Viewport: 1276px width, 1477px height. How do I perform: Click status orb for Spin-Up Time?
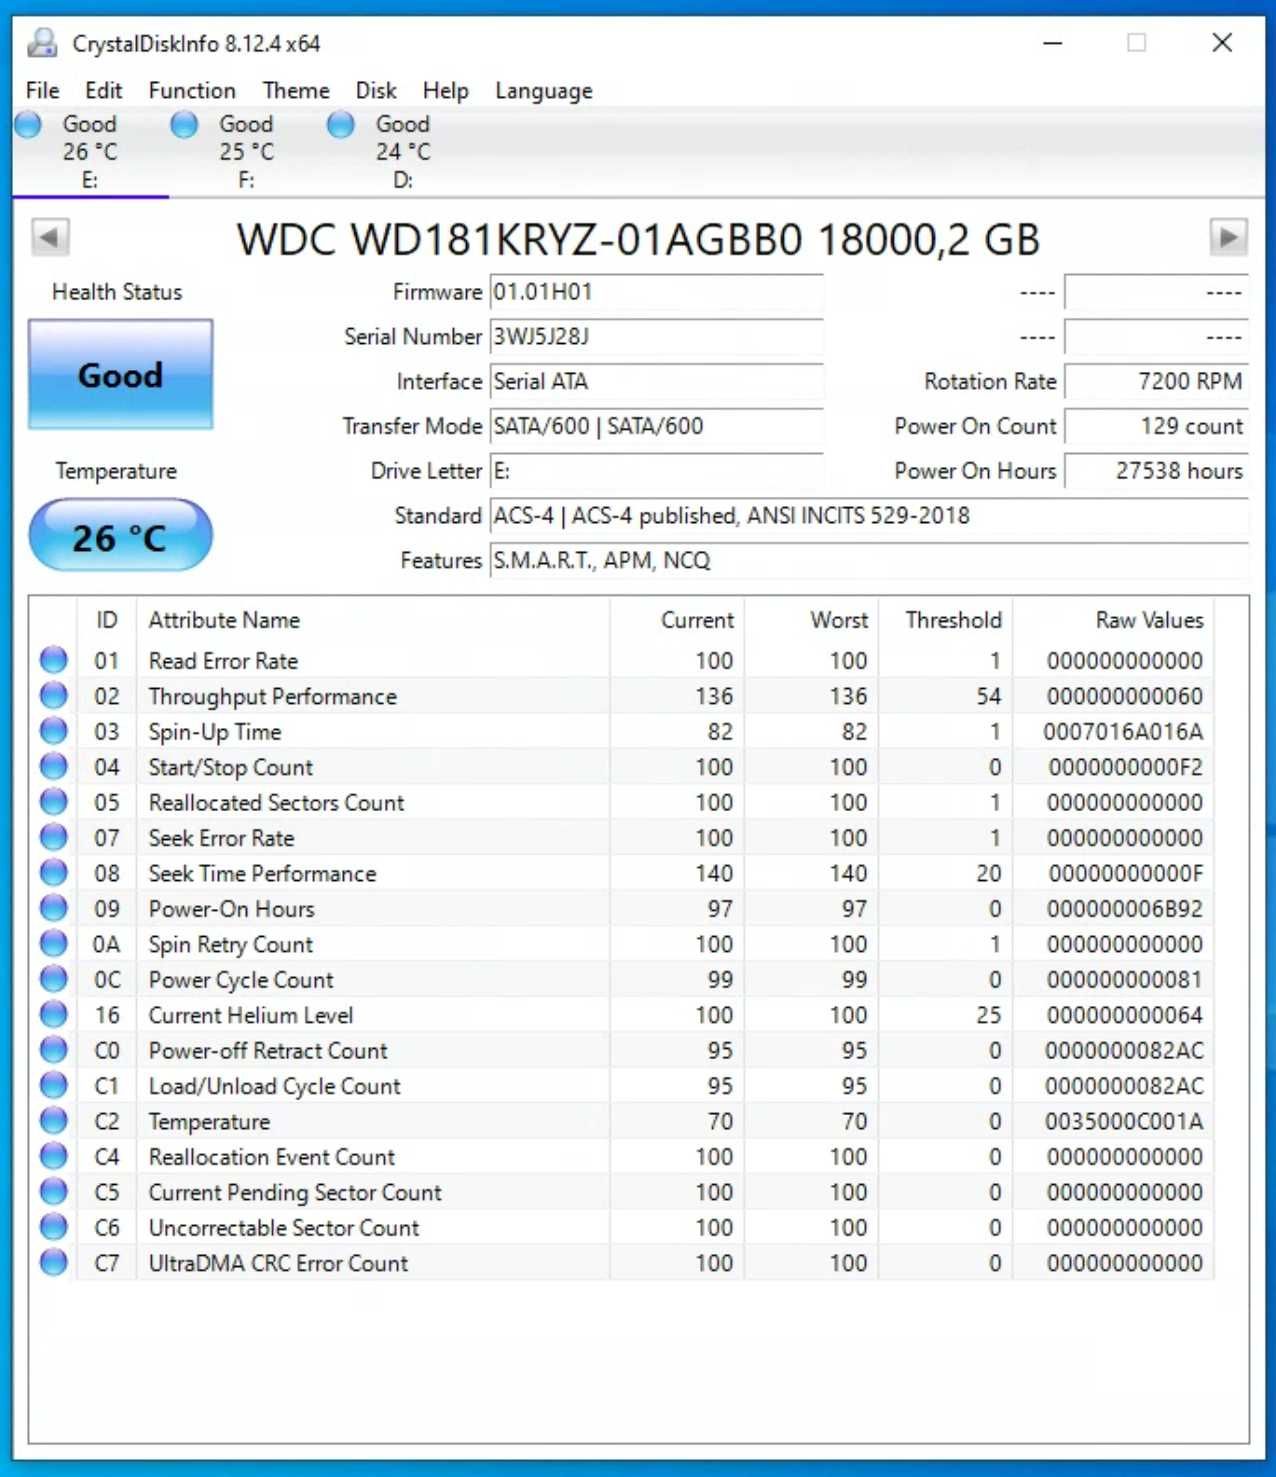(53, 731)
